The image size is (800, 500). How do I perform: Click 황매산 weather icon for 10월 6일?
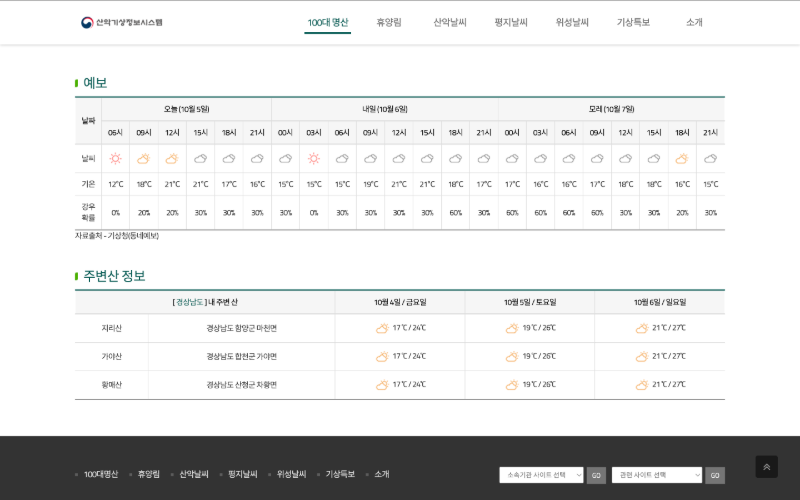tap(642, 384)
